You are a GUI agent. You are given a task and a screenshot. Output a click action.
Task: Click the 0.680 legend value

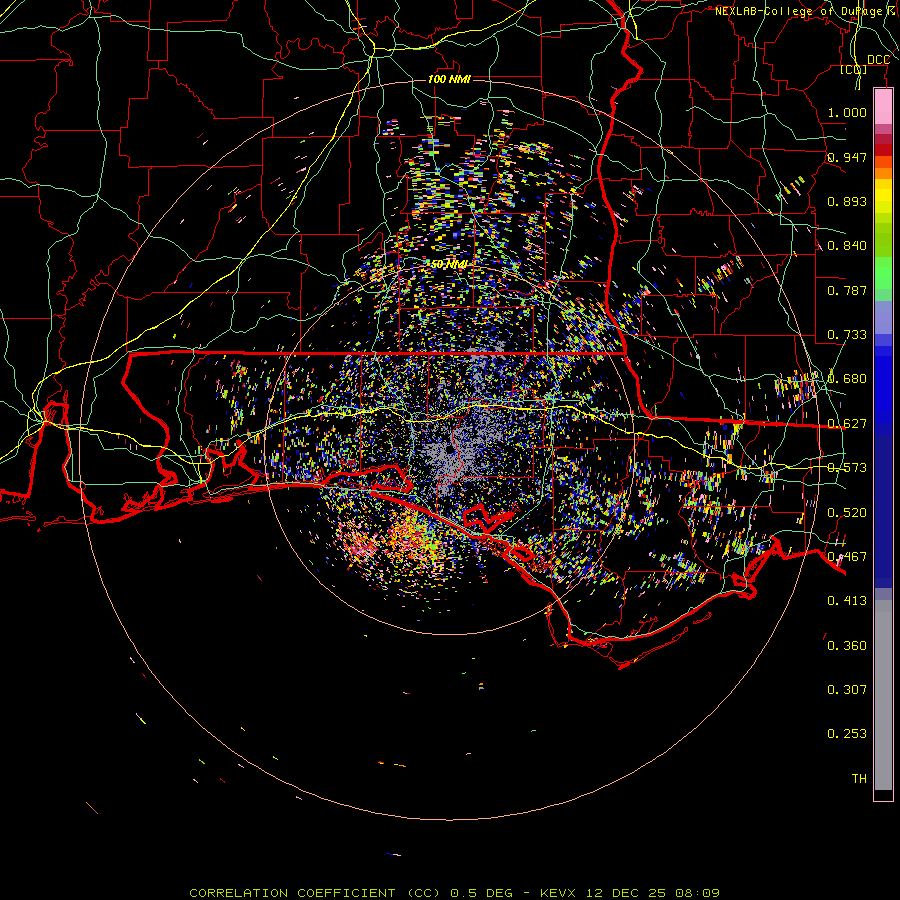[847, 379]
